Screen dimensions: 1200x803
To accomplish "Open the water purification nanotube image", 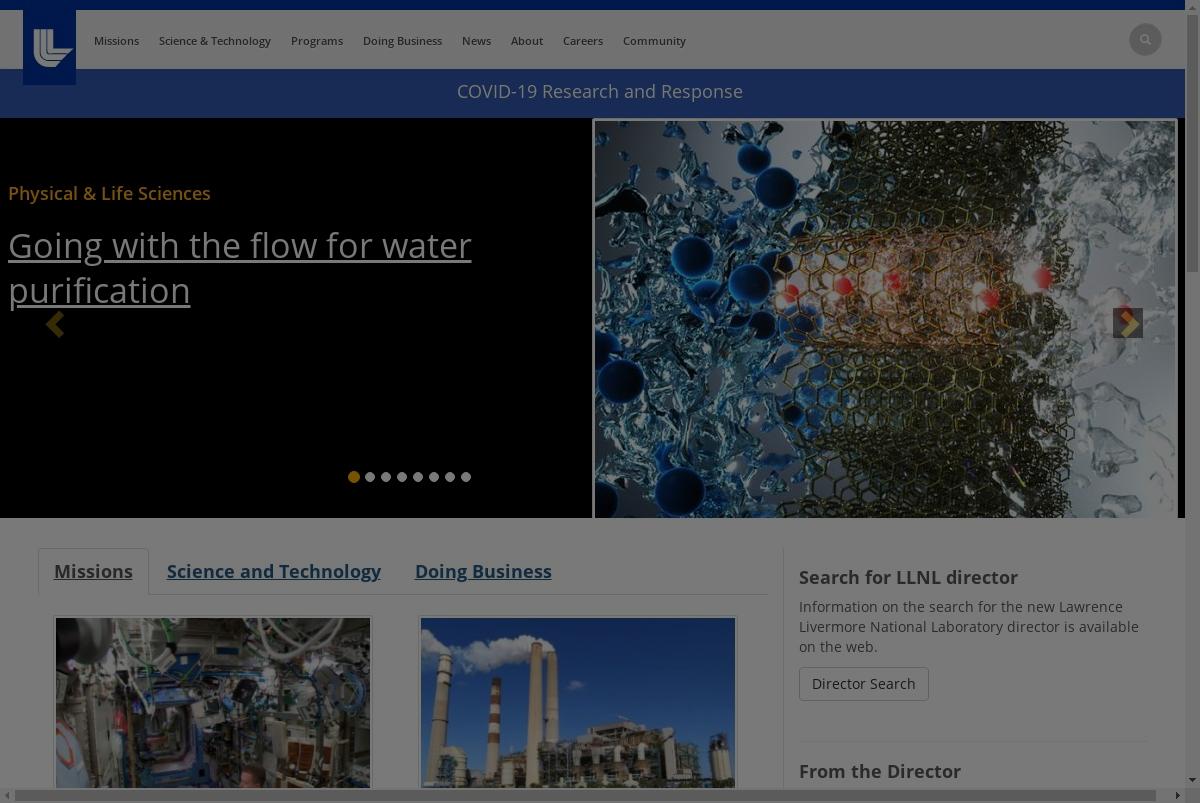I will click(x=885, y=319).
